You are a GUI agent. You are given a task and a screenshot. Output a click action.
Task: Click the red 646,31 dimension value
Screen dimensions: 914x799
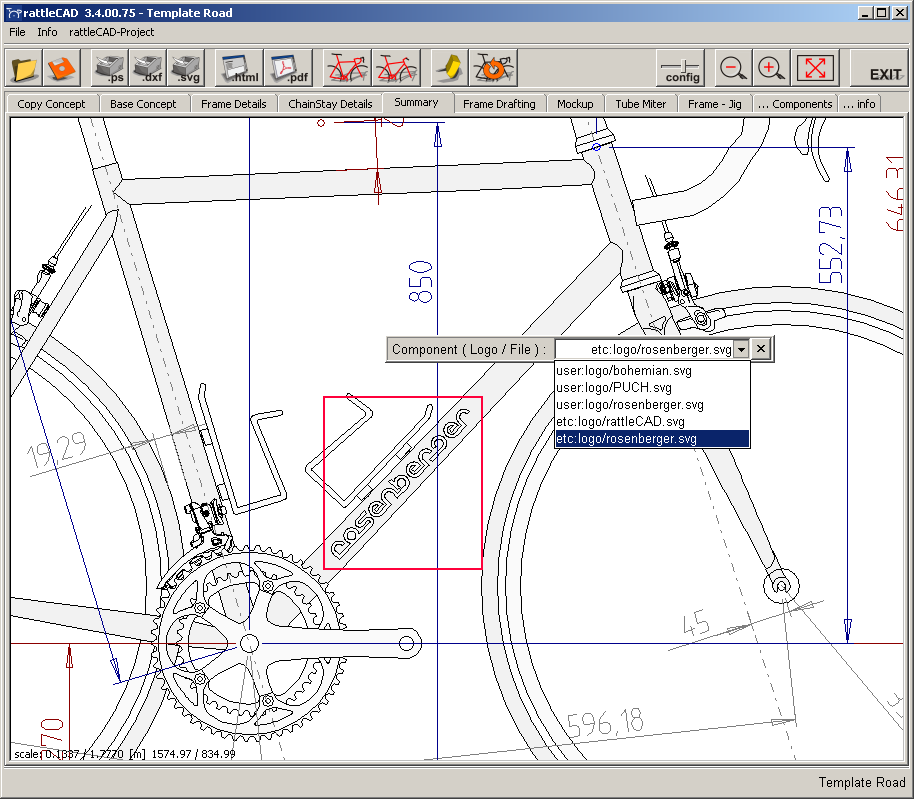[x=895, y=193]
